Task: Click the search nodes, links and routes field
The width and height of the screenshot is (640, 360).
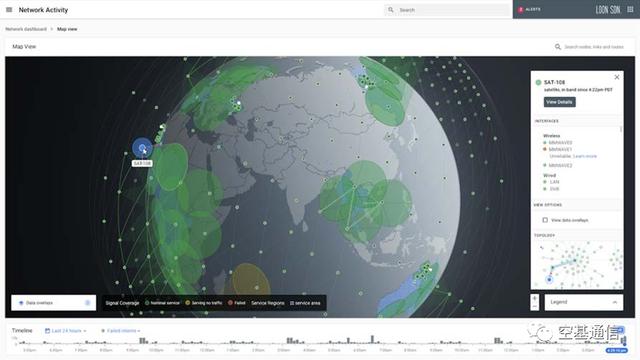Action: 594,47
